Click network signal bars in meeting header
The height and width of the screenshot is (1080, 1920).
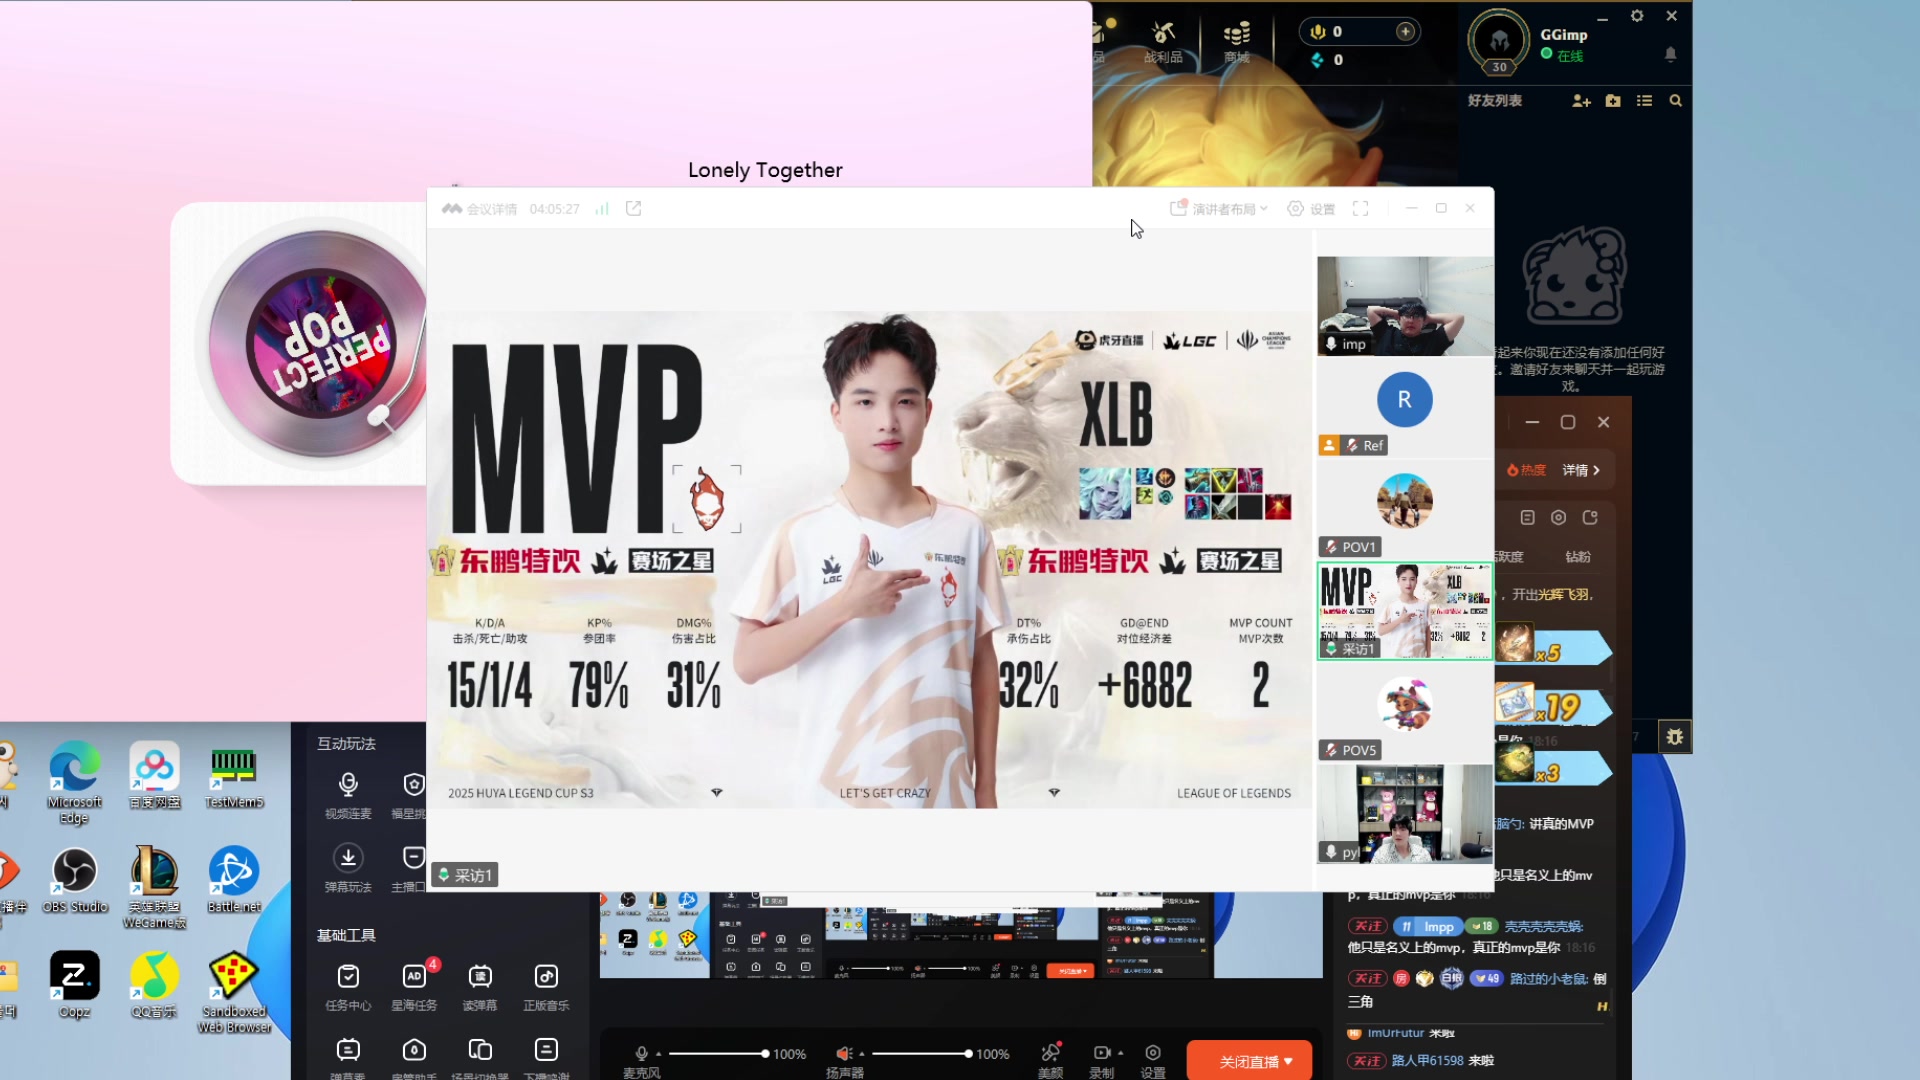602,208
